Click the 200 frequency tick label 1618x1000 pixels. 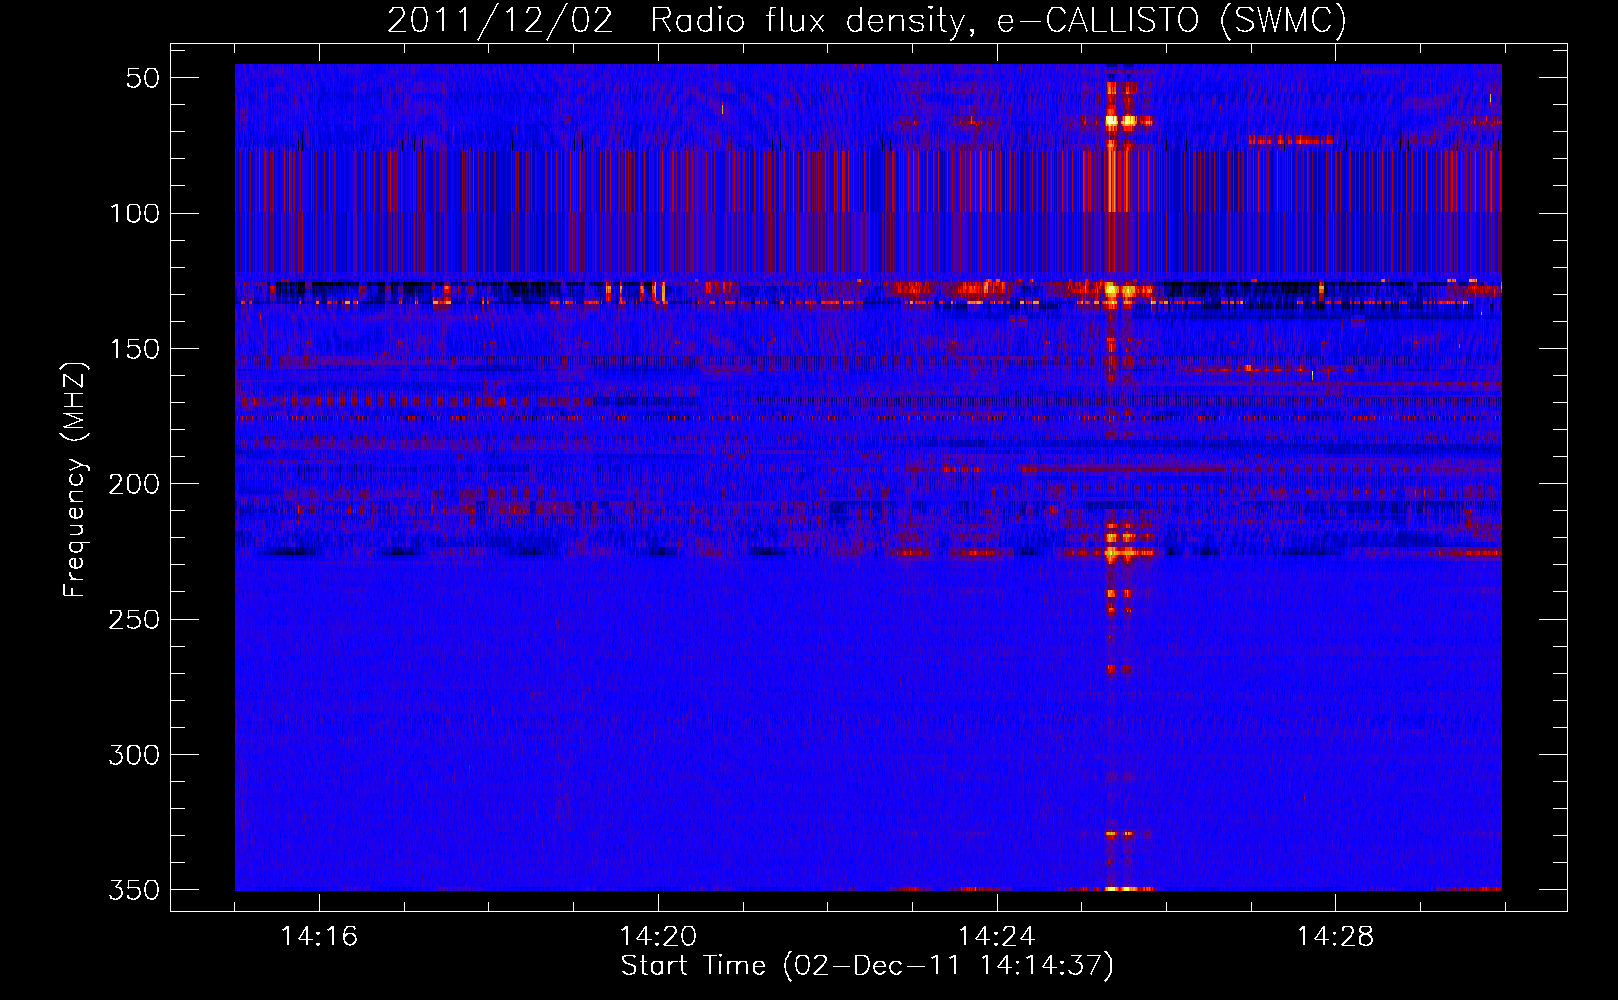(x=135, y=484)
